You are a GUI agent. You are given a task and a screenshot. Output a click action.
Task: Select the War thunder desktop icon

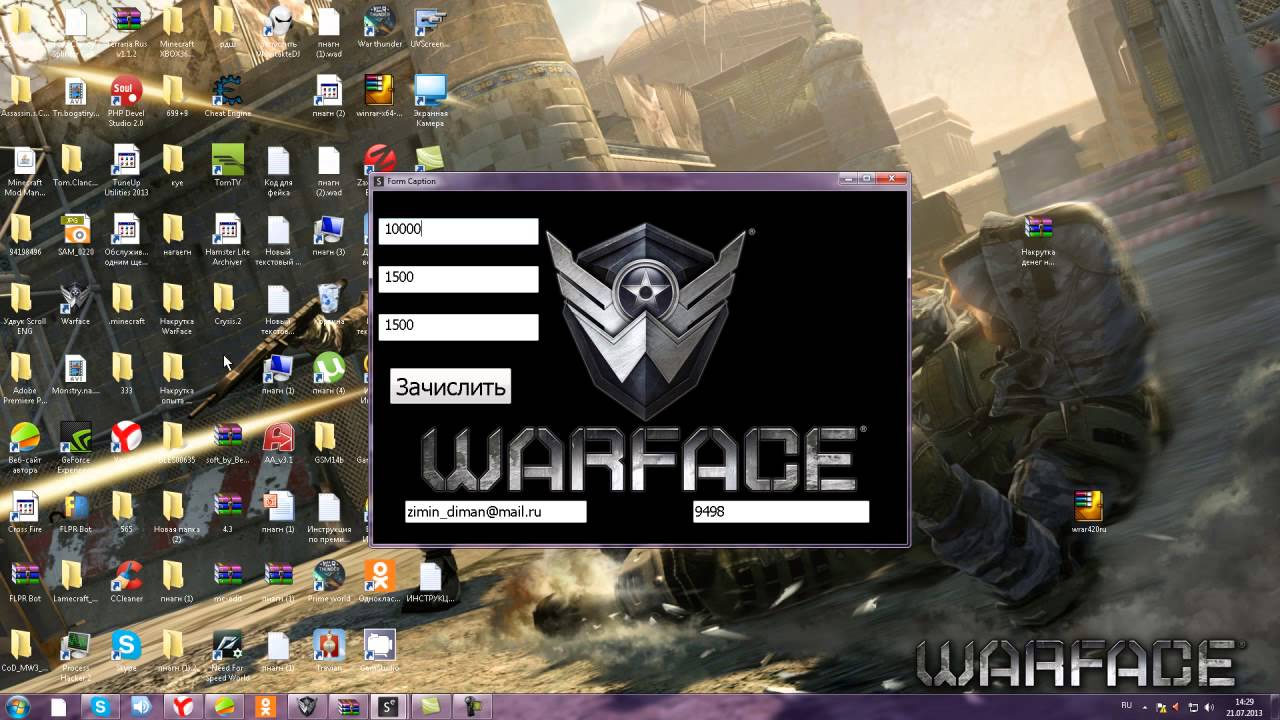pos(378,30)
